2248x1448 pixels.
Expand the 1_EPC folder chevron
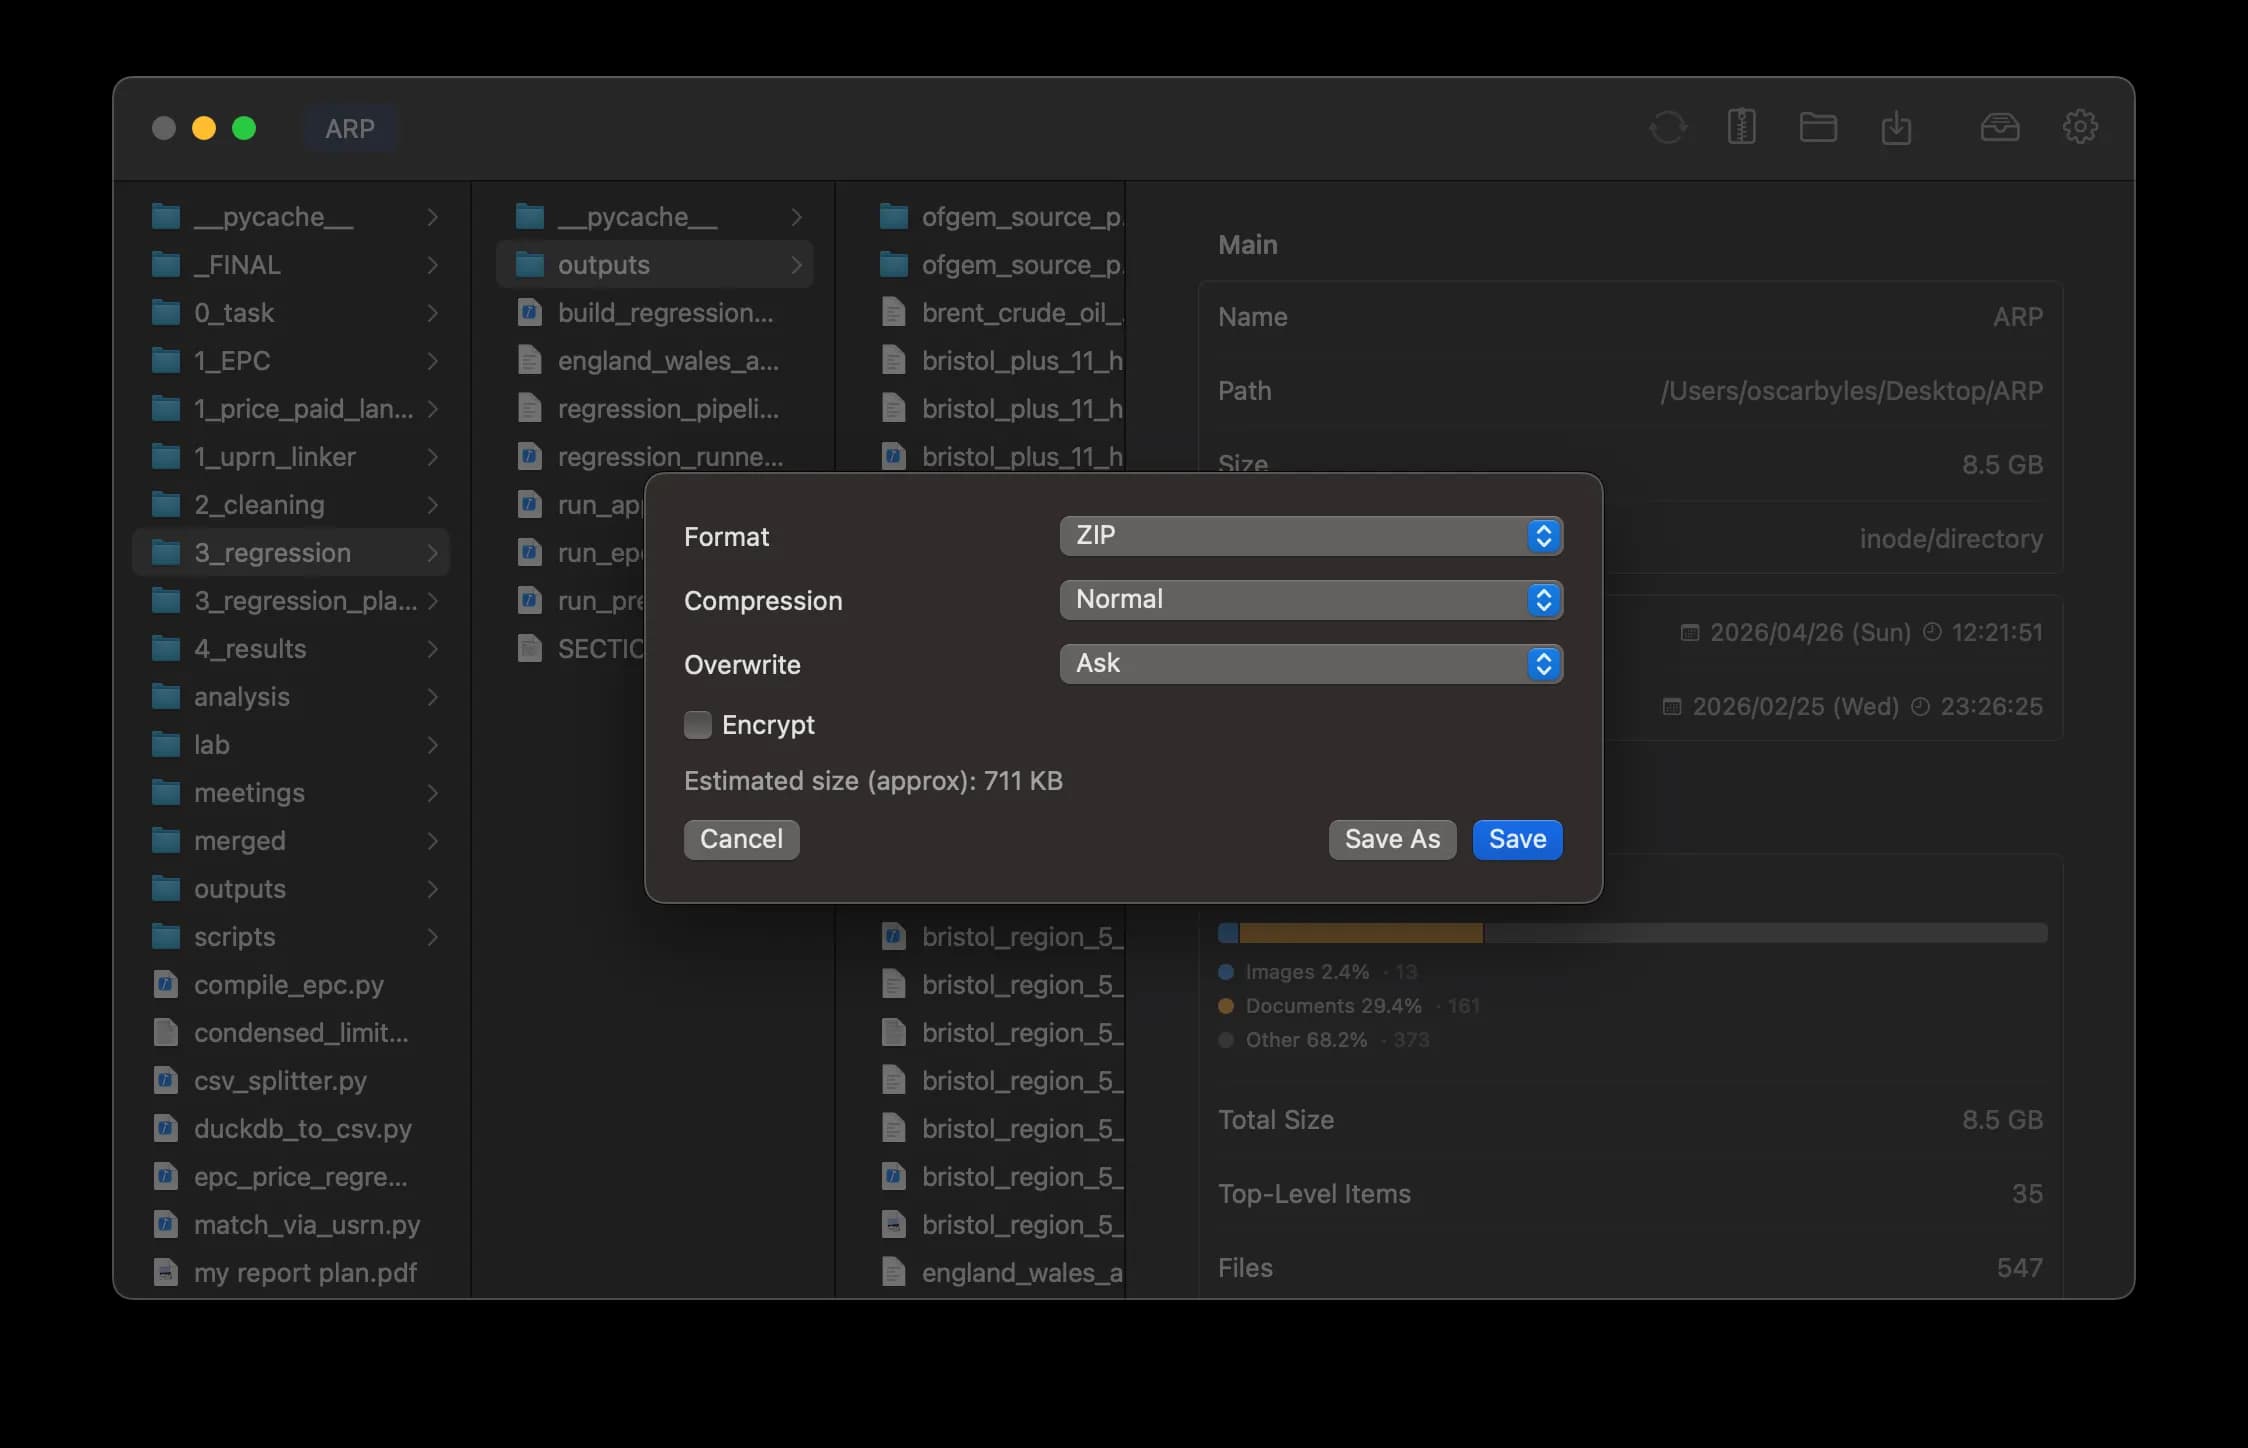click(432, 361)
